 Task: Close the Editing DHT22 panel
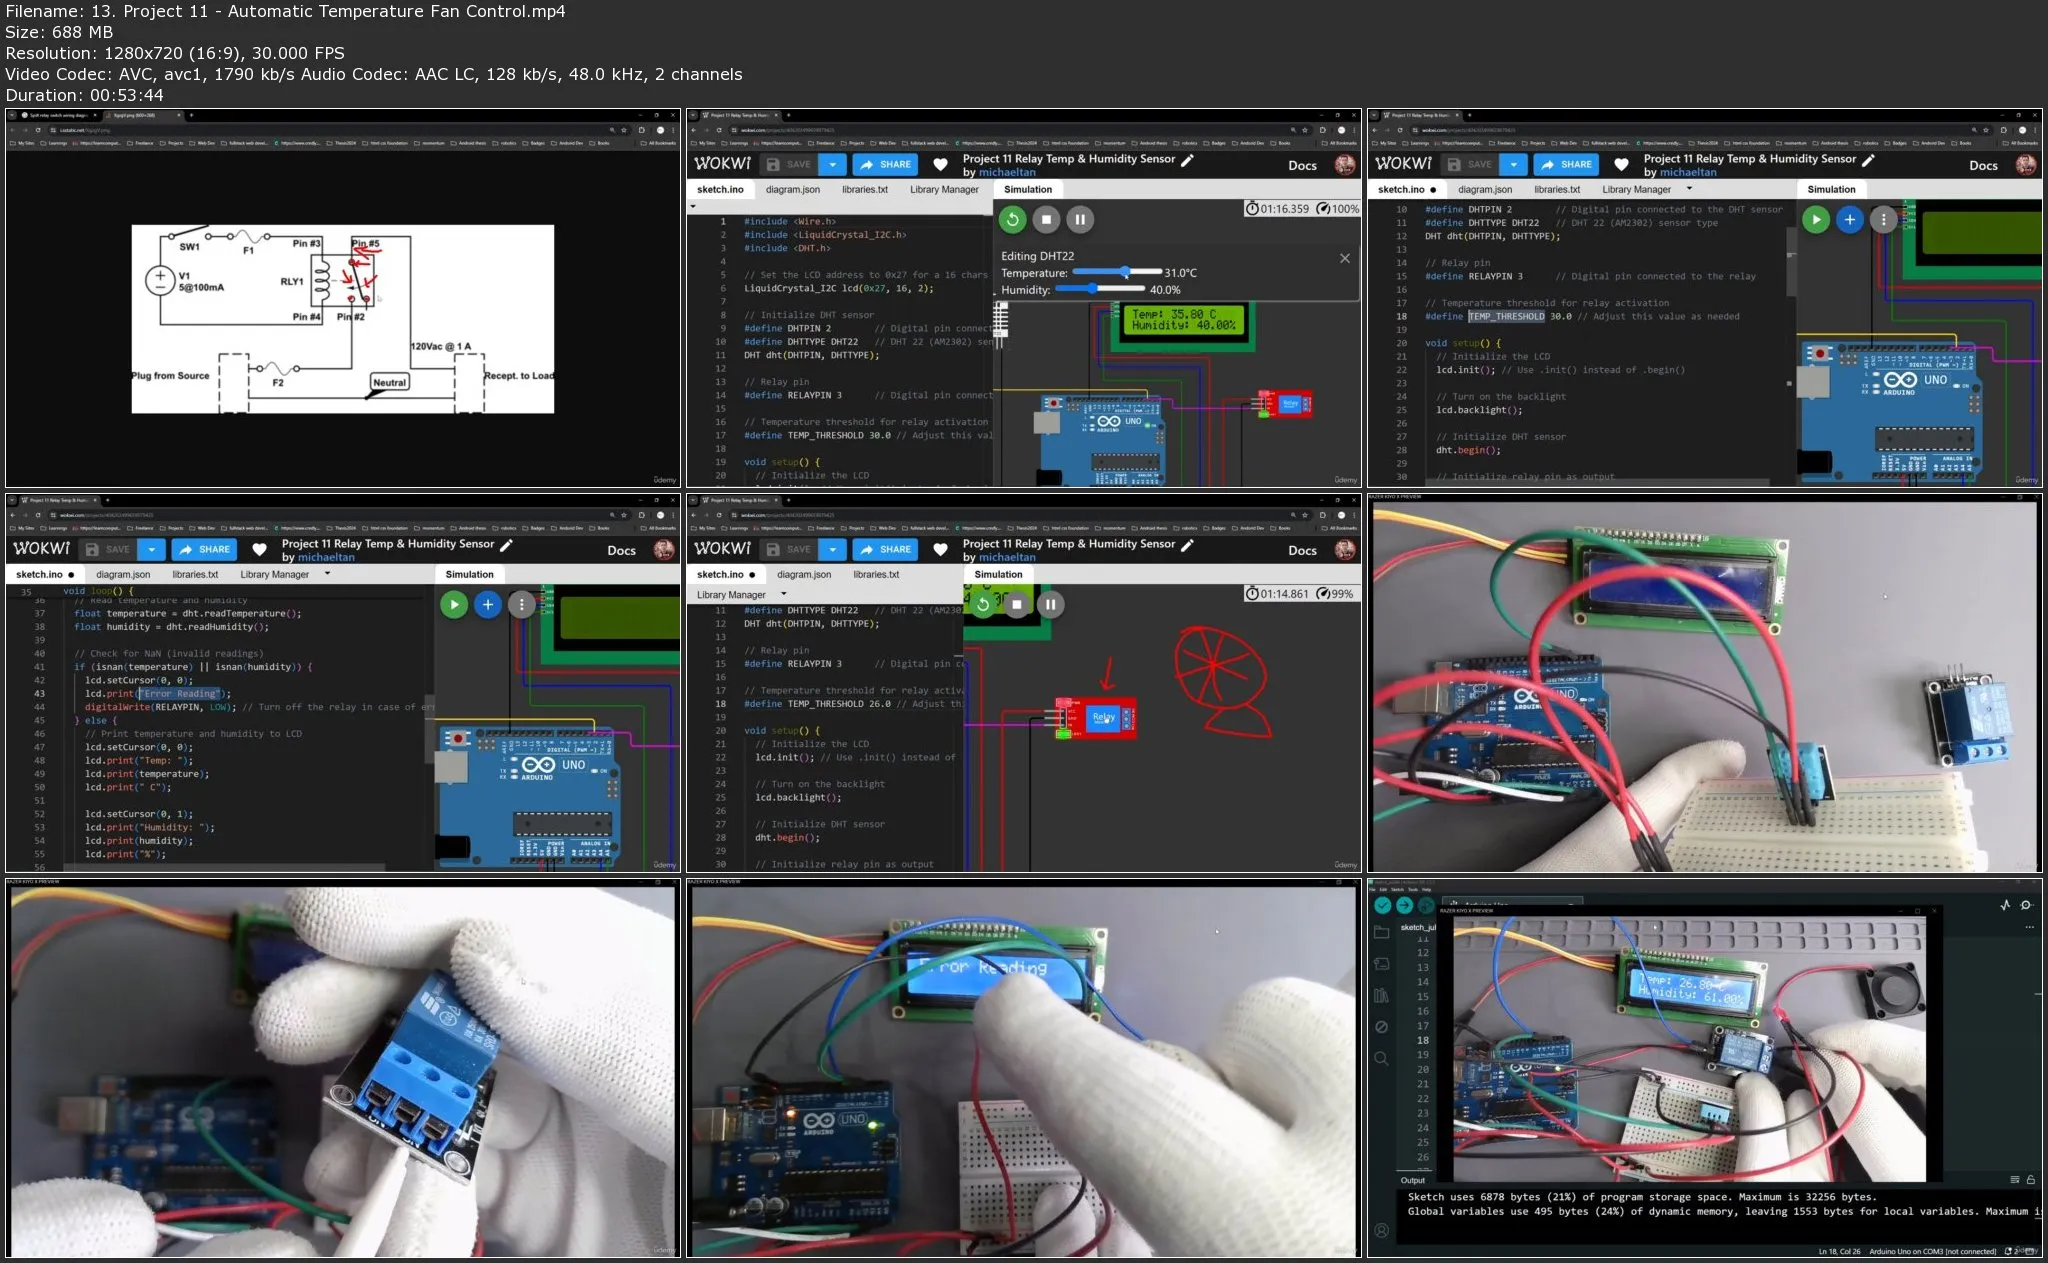1345,258
